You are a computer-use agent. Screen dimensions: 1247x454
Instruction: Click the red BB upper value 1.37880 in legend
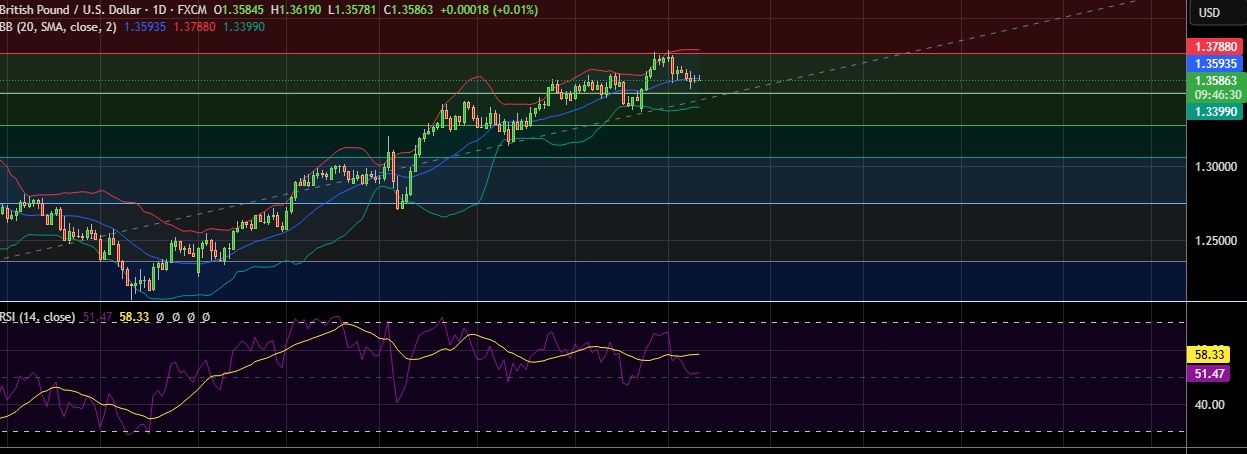195,27
